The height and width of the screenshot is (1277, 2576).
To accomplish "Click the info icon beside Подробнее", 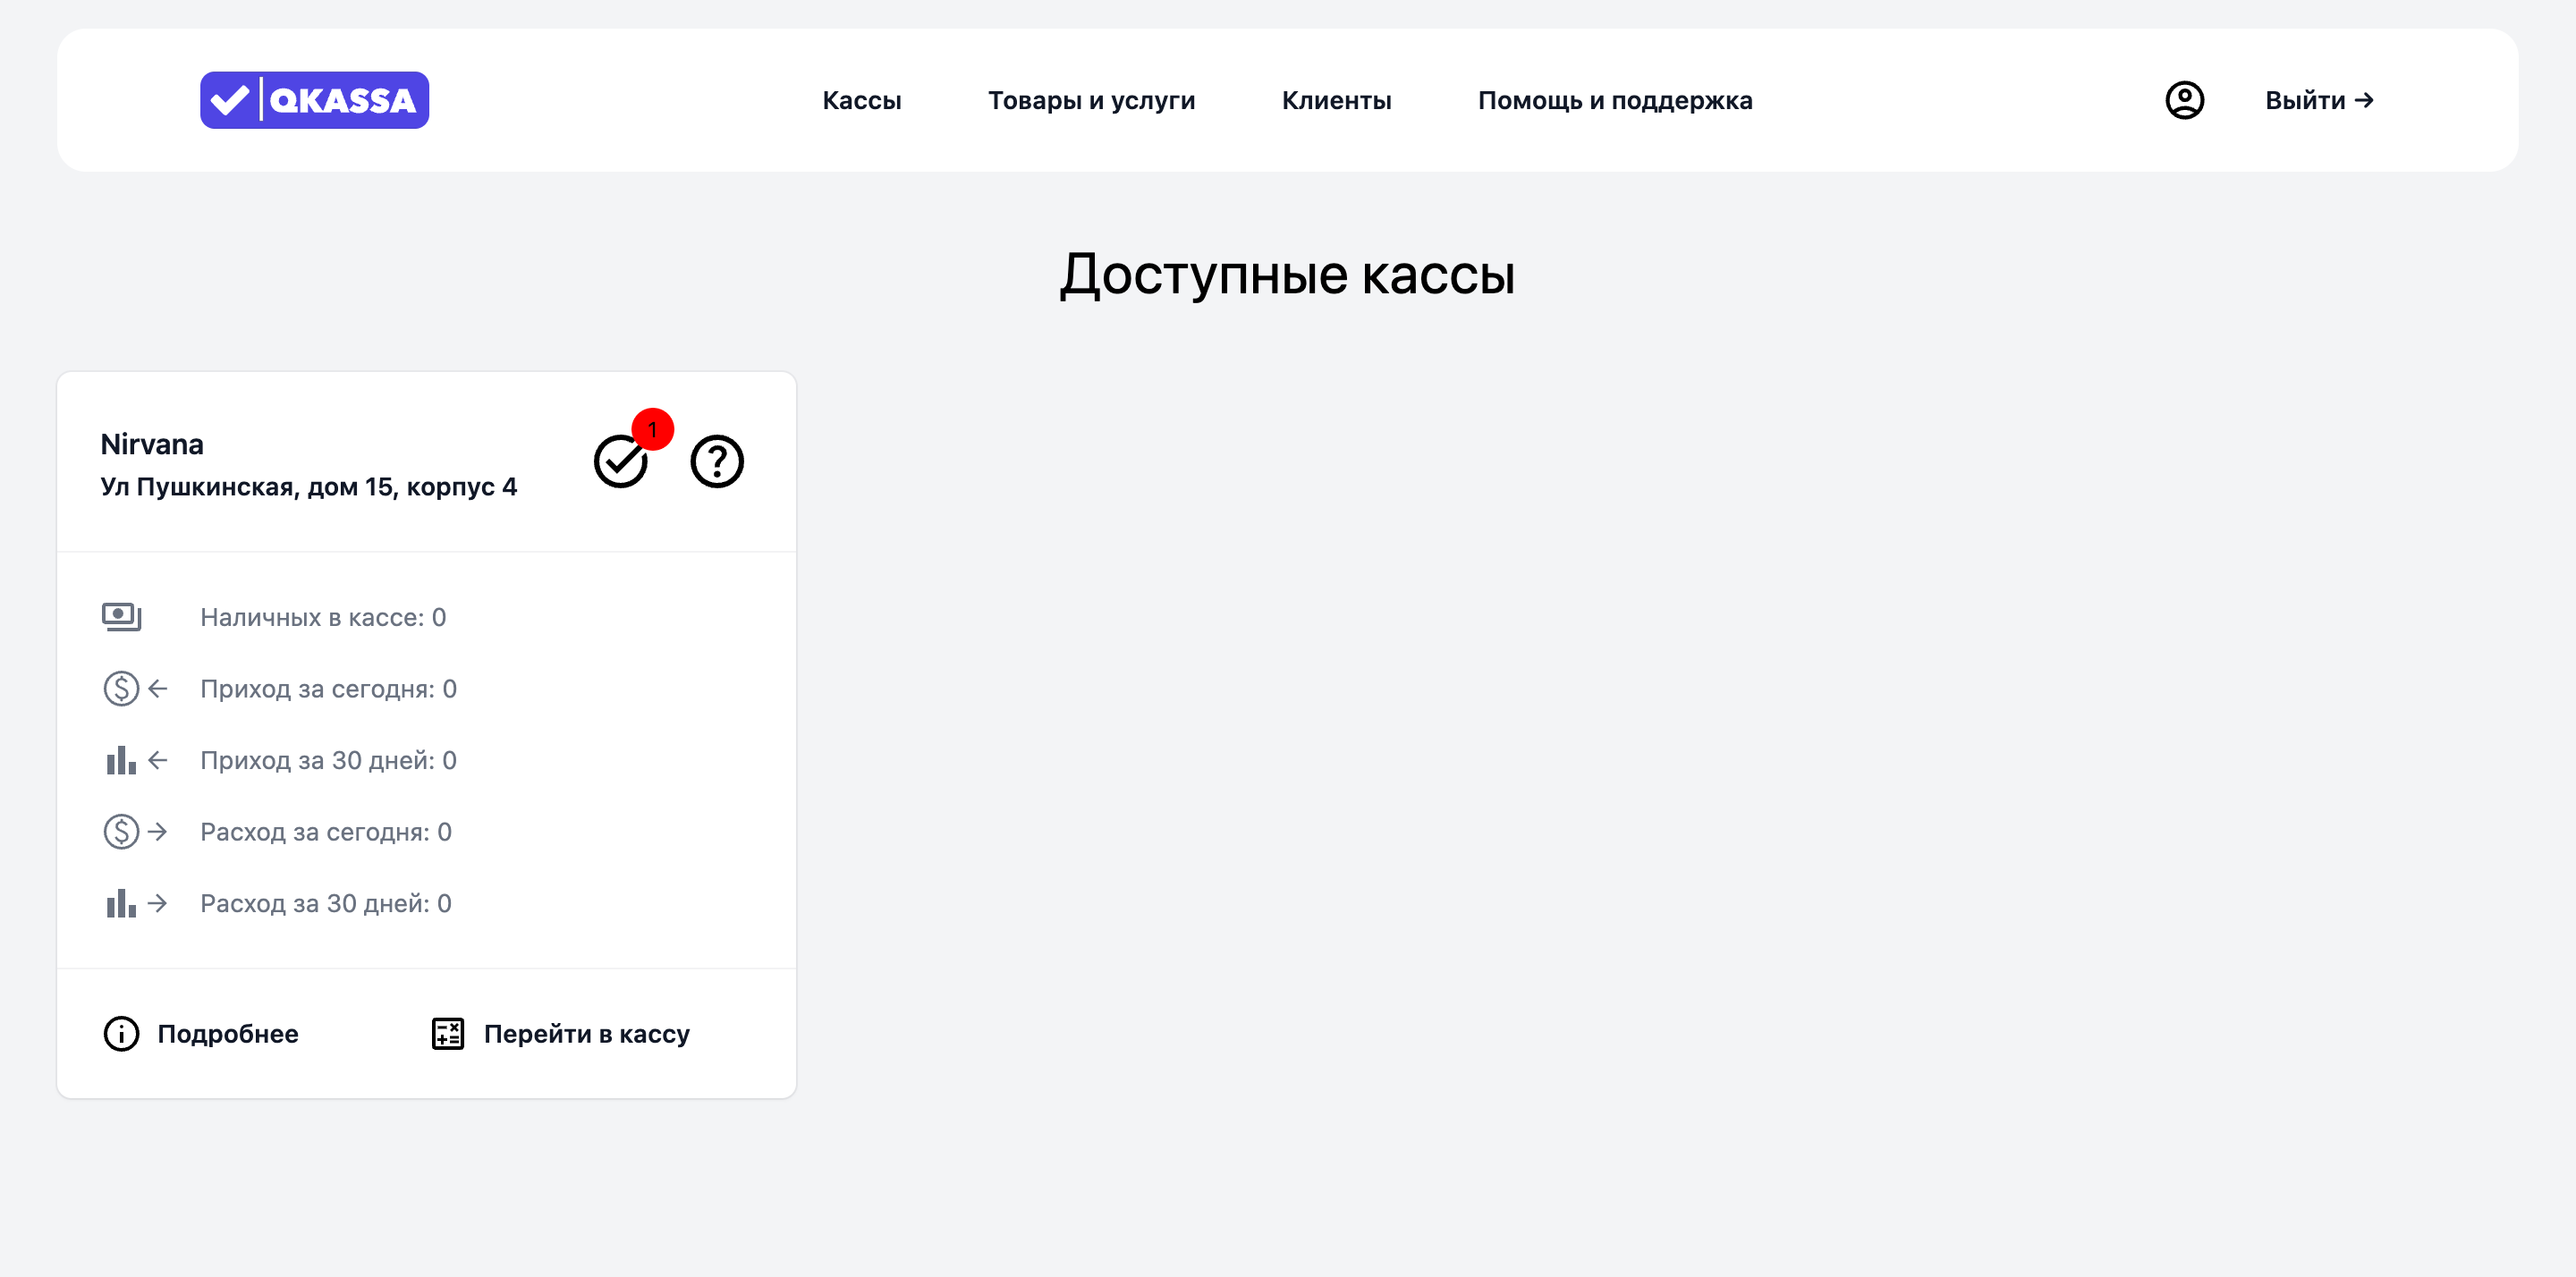I will coord(121,1033).
